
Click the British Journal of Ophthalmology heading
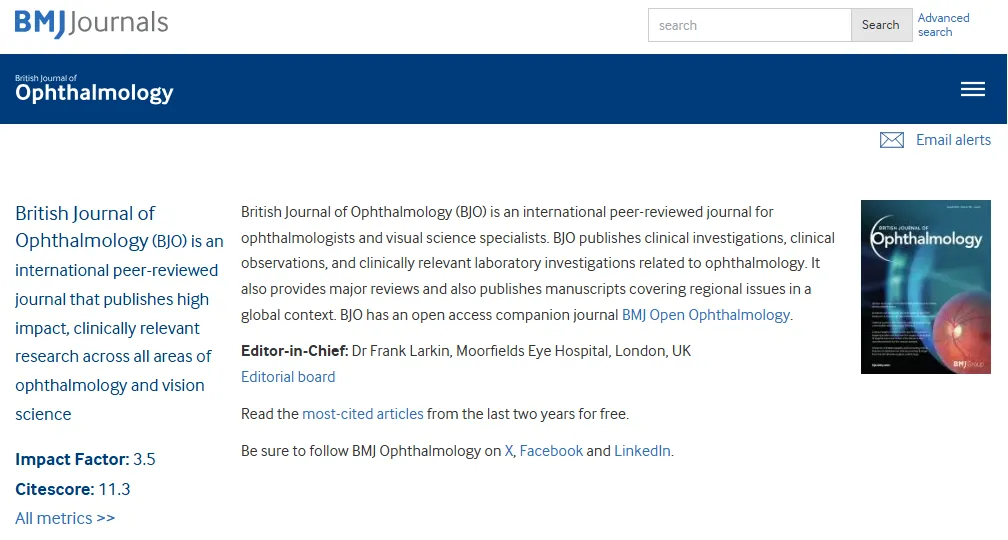[x=85, y=227]
